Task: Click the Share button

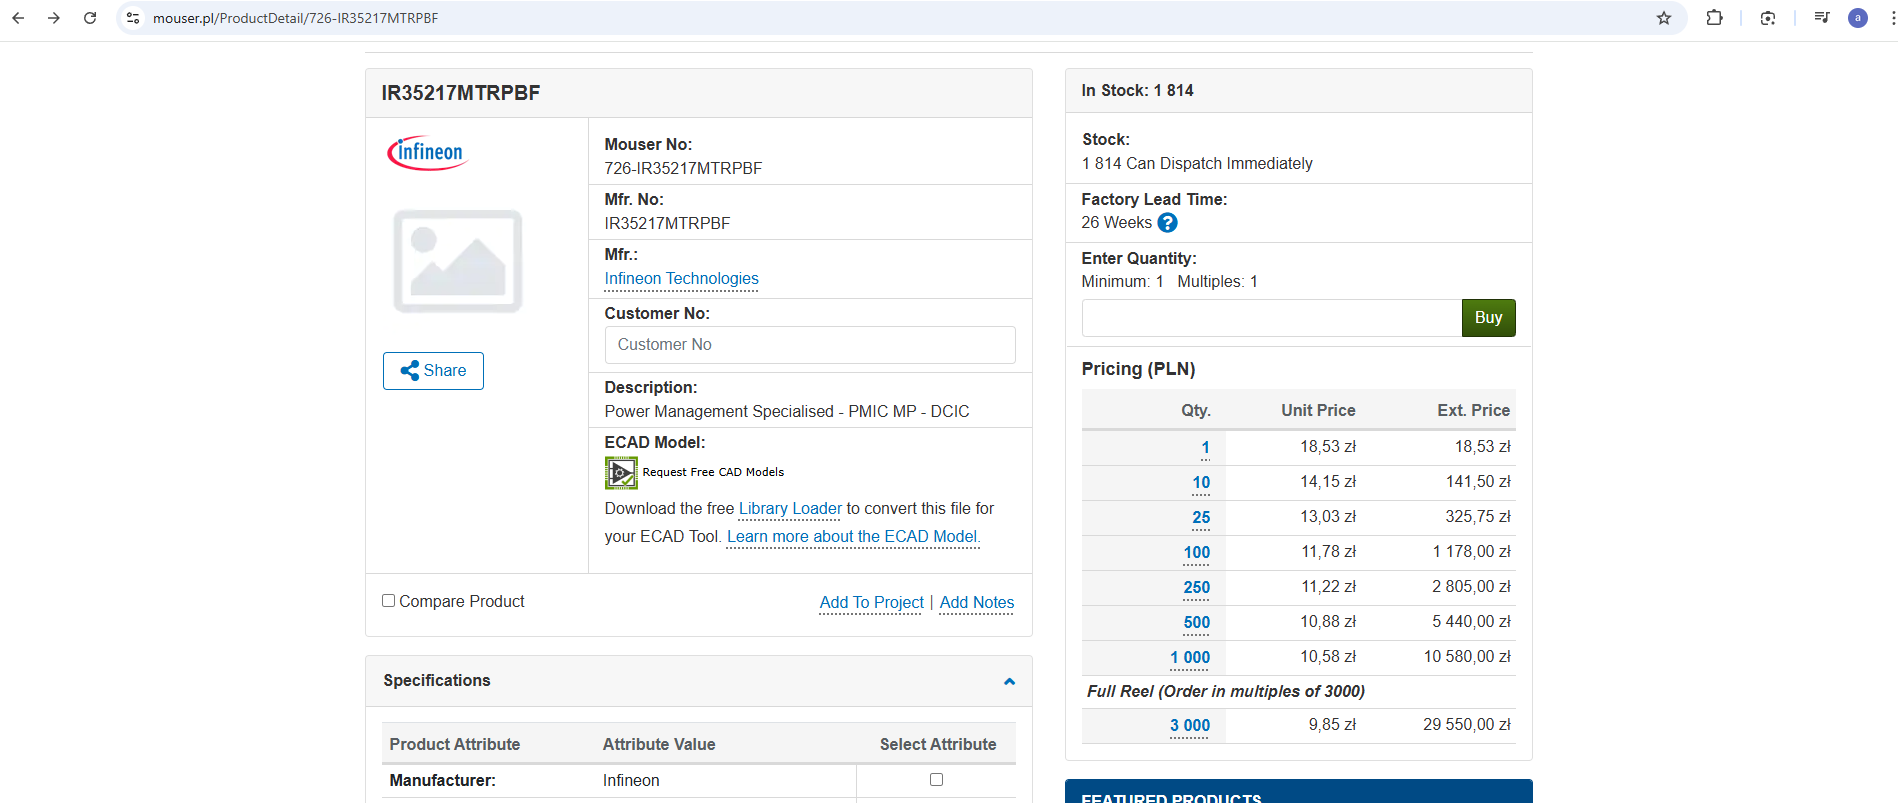Action: point(433,371)
